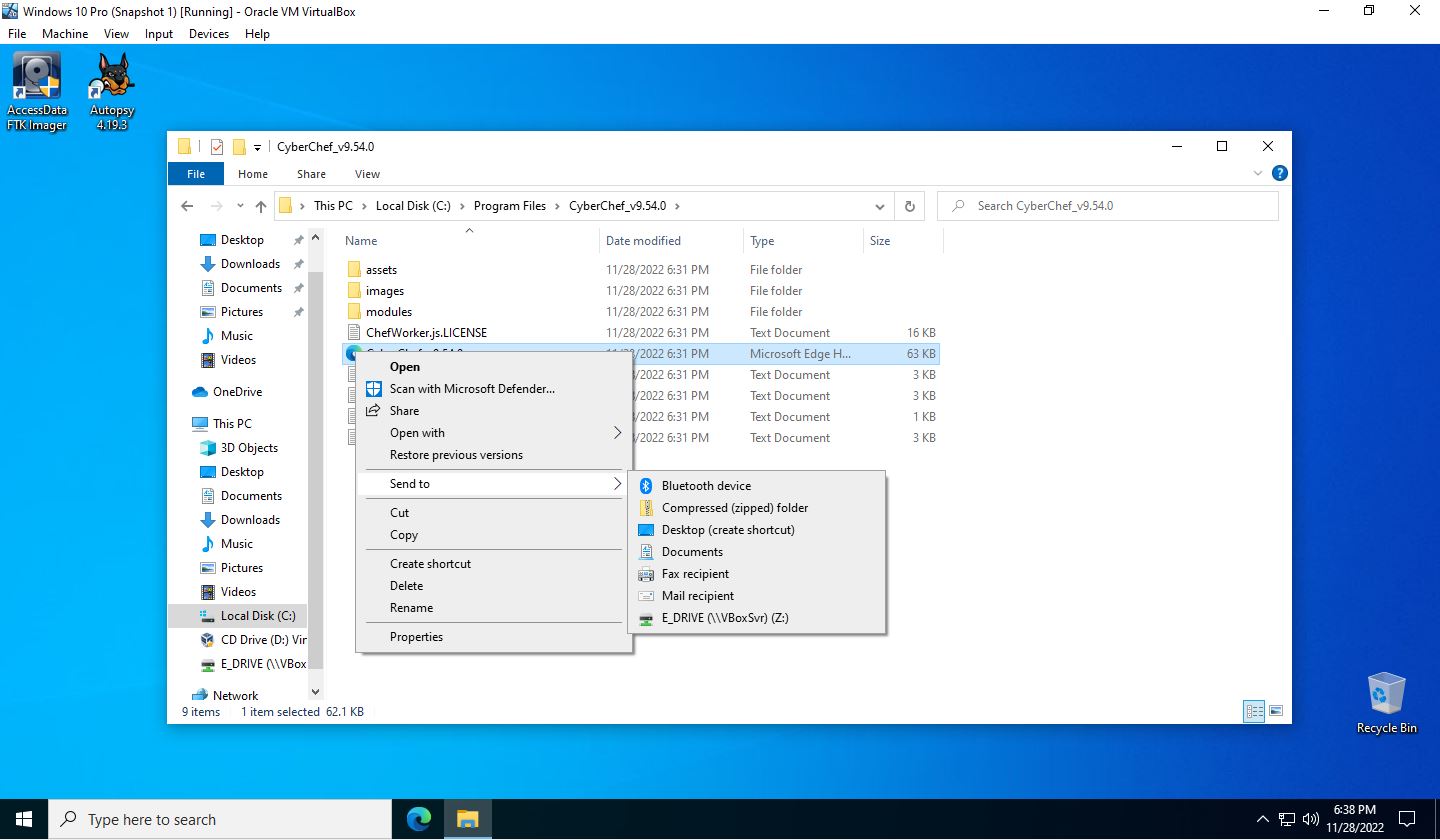Sort by Type column header

[x=804, y=241]
